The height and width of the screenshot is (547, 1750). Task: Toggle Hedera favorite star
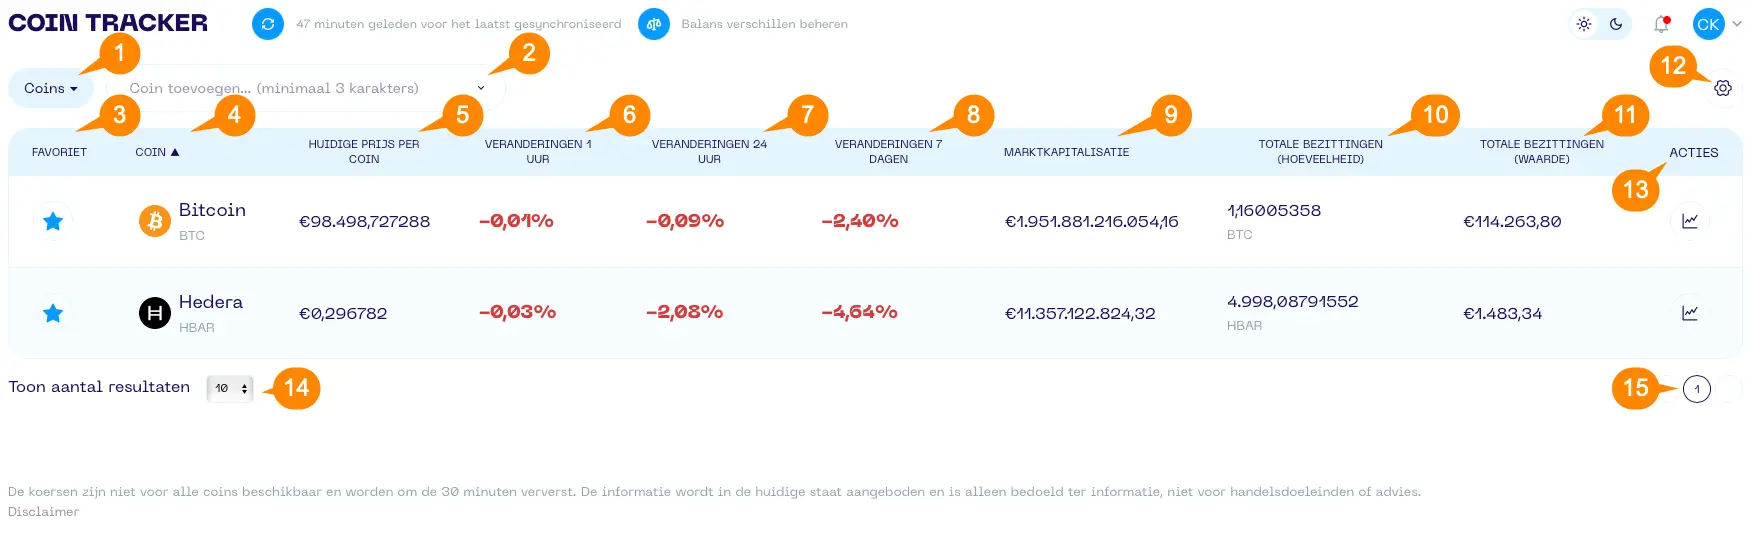click(x=53, y=313)
